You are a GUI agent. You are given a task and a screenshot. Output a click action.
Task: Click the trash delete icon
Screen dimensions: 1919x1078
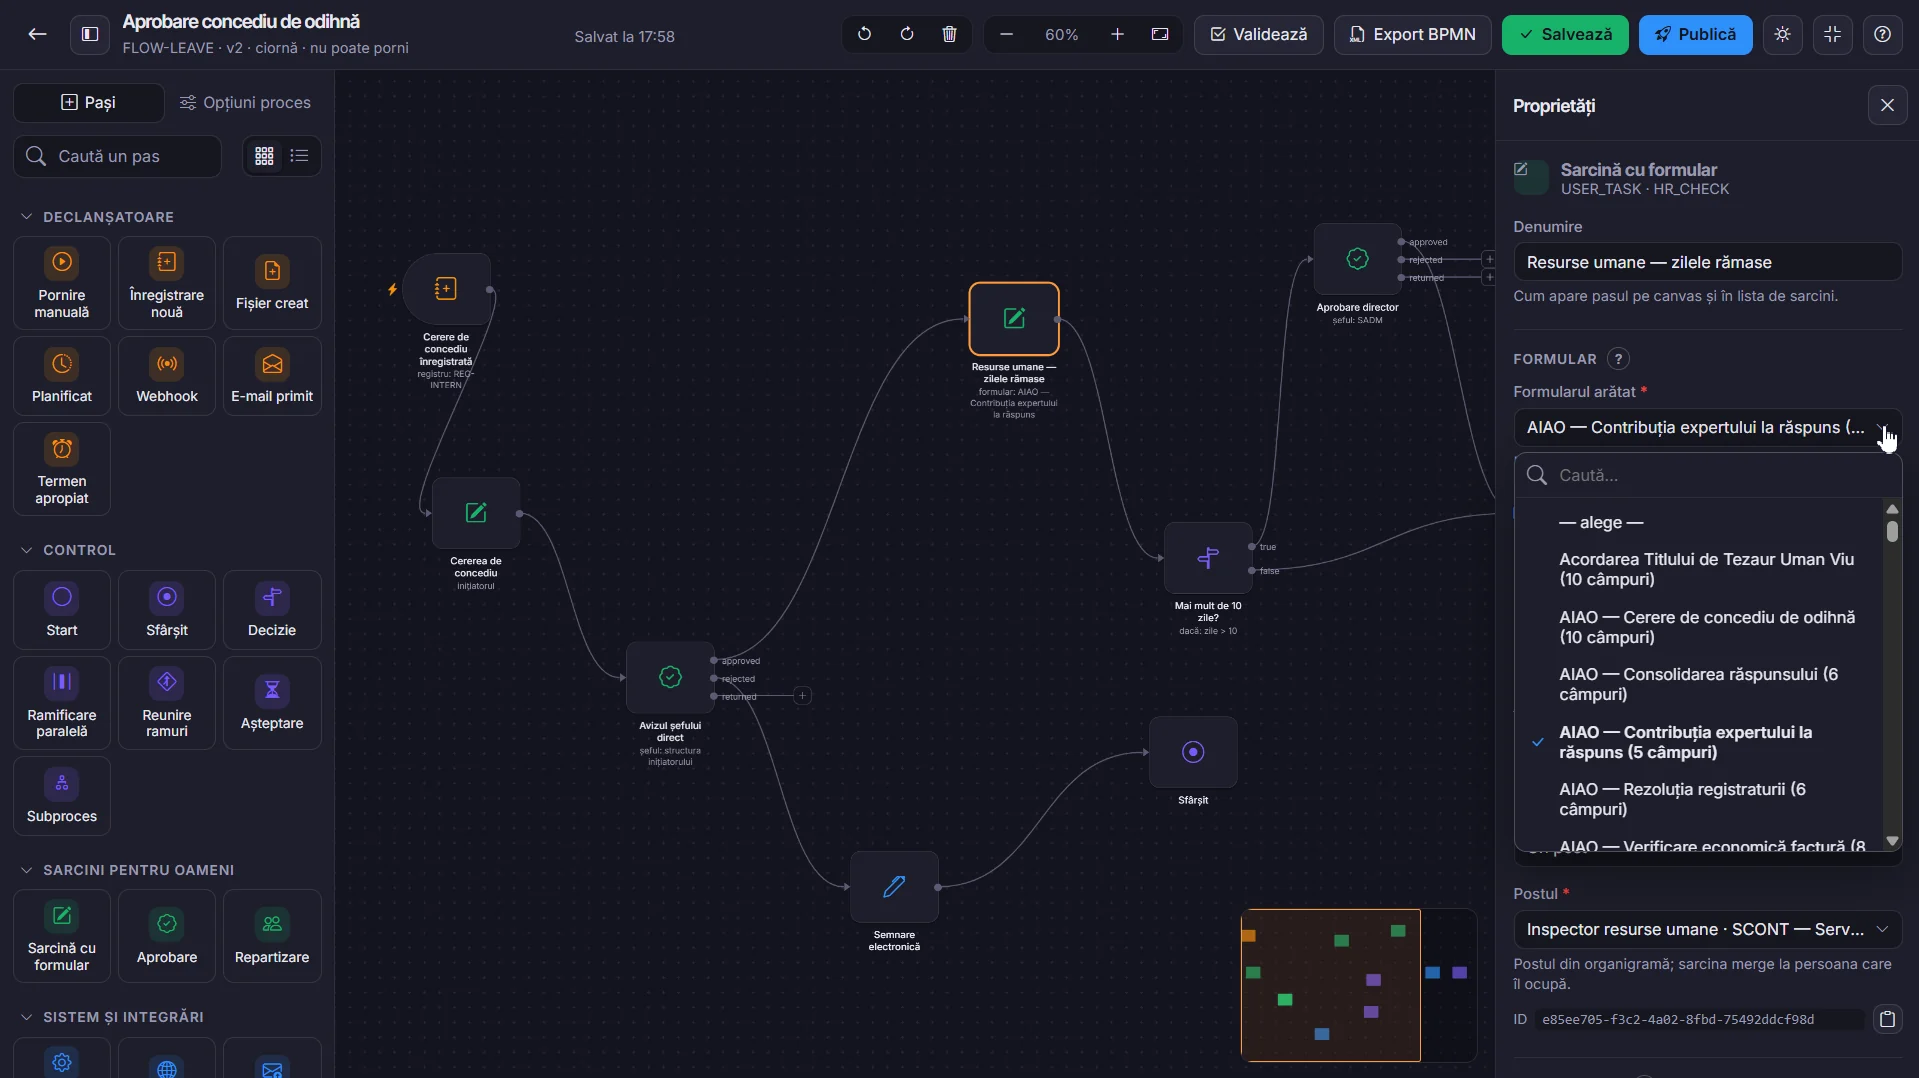949,34
